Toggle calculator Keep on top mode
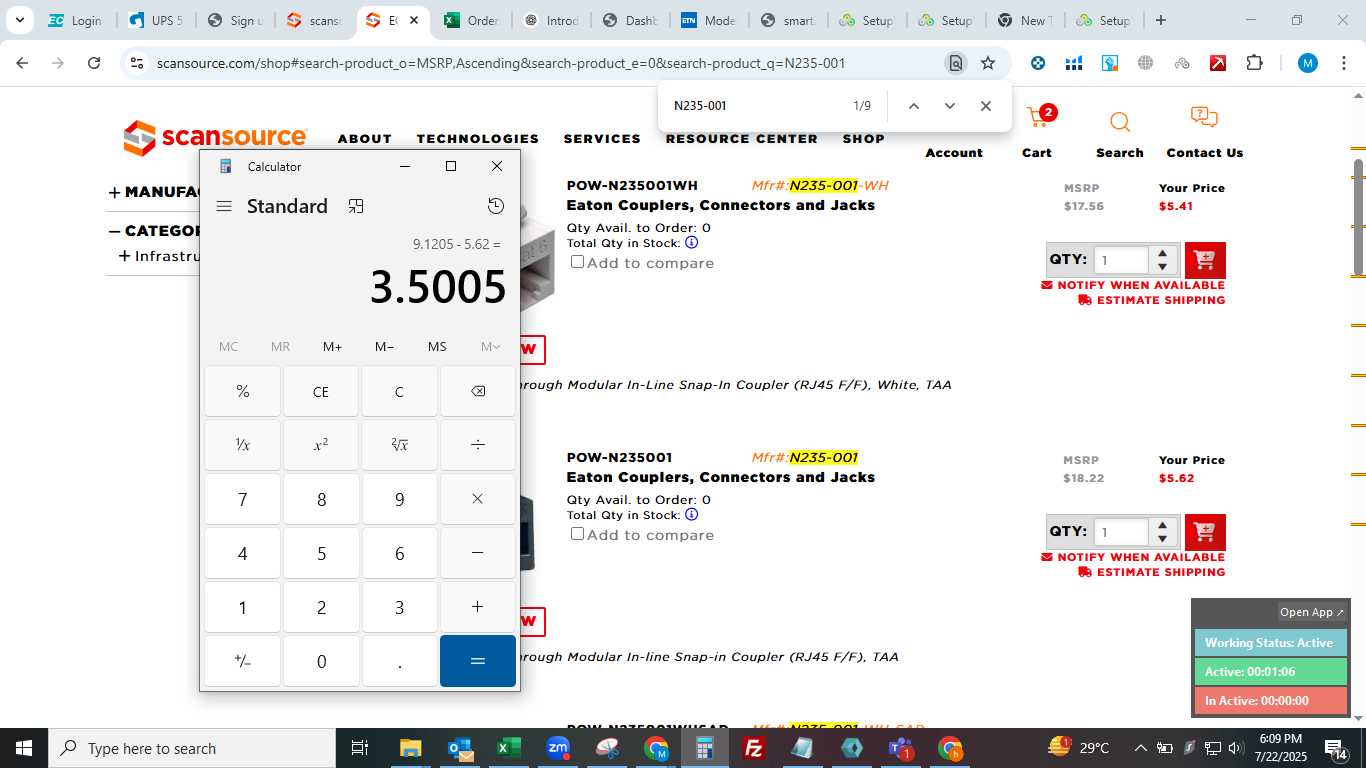Screen dimensions: 1366x768 pos(356,206)
